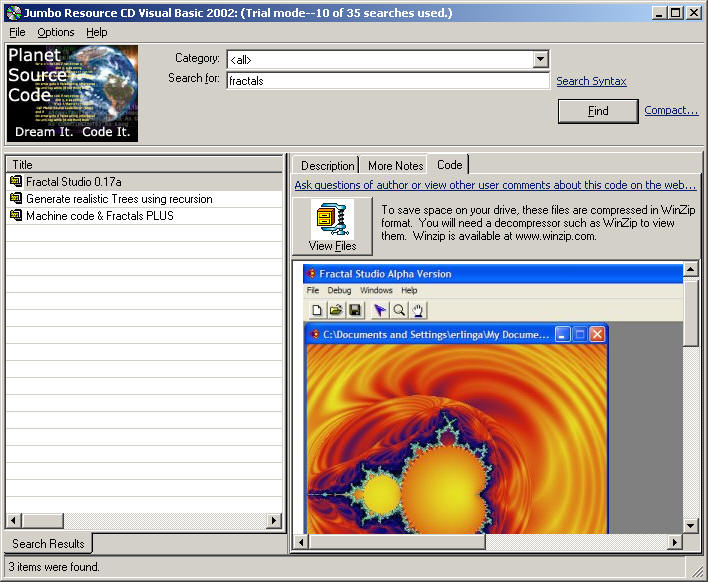Select the magnifier zoom tool in the preview
This screenshot has height=582, width=708.
pos(399,310)
